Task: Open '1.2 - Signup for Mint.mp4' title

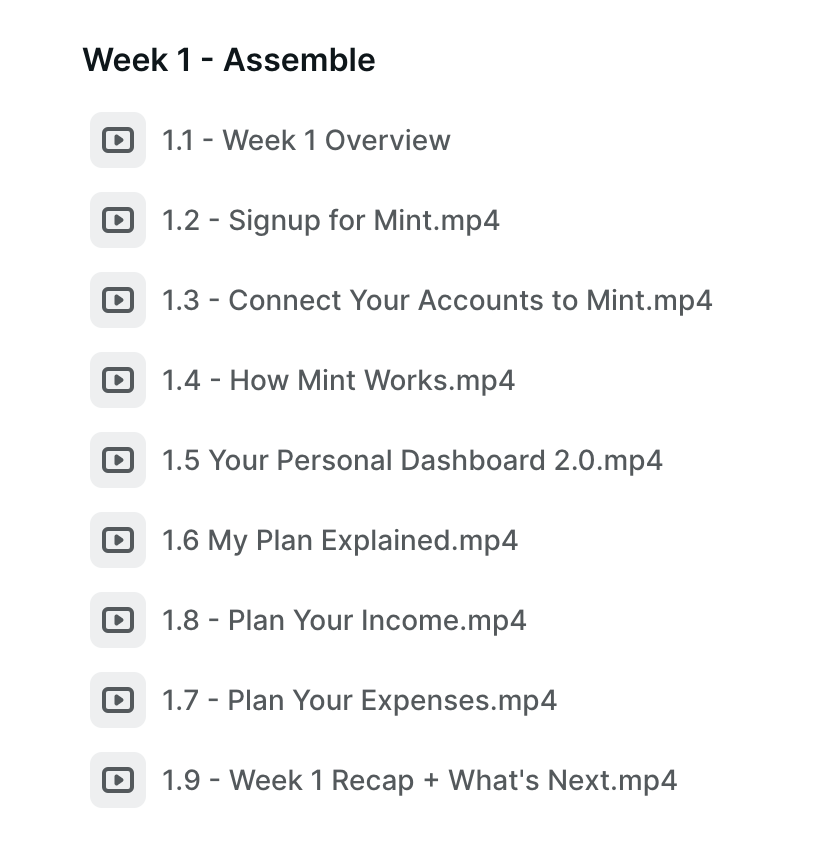Action: tap(331, 220)
